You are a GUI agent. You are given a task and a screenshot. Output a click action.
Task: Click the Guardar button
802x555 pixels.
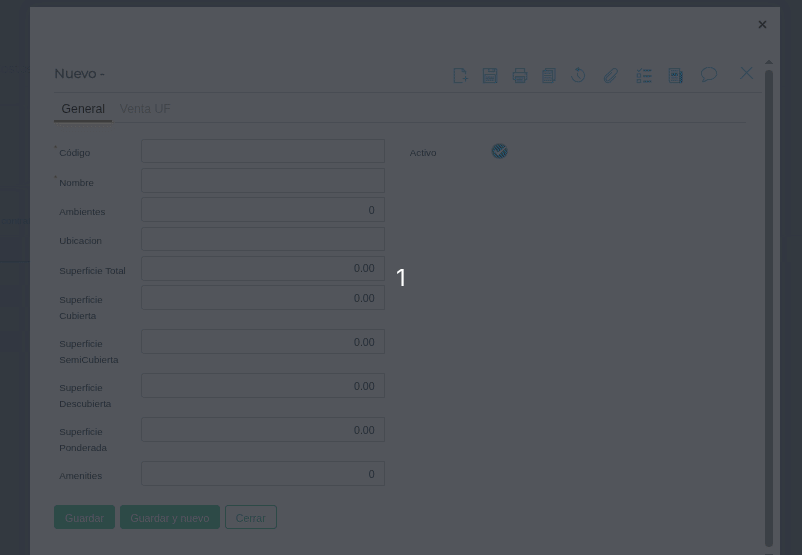[x=84, y=517]
